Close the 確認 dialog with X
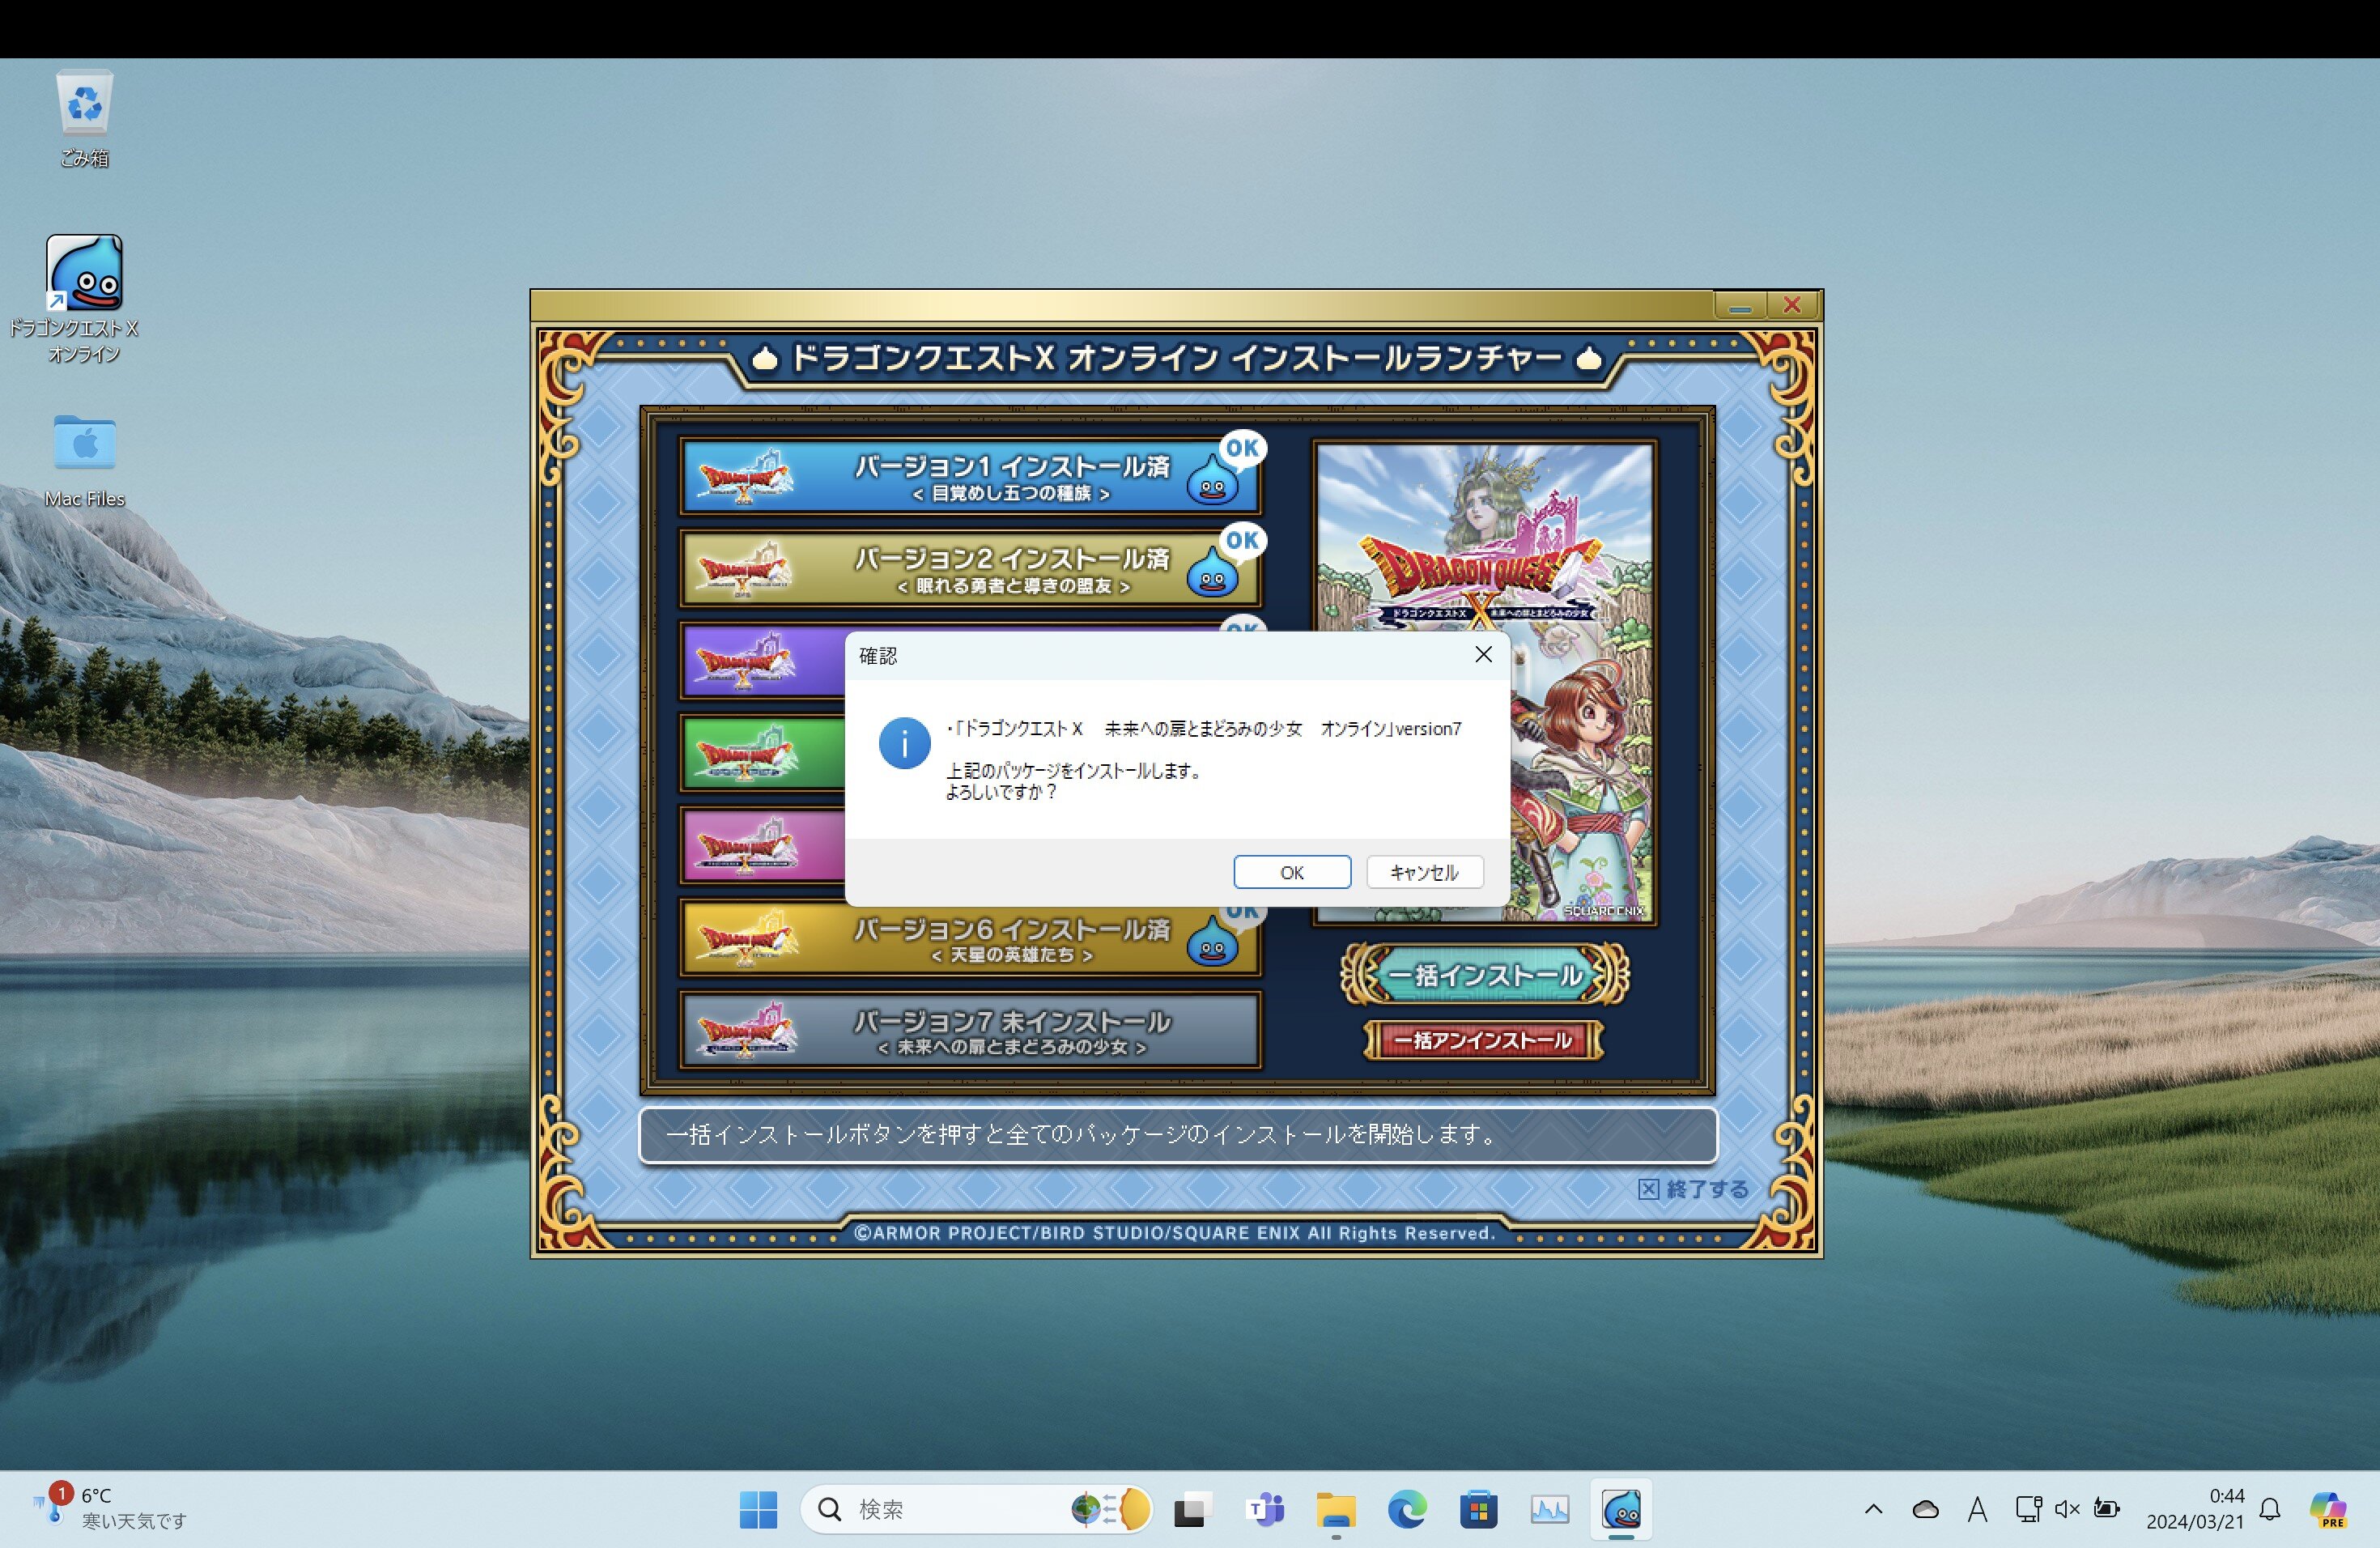Image resolution: width=2380 pixels, height=1548 pixels. tap(1483, 654)
